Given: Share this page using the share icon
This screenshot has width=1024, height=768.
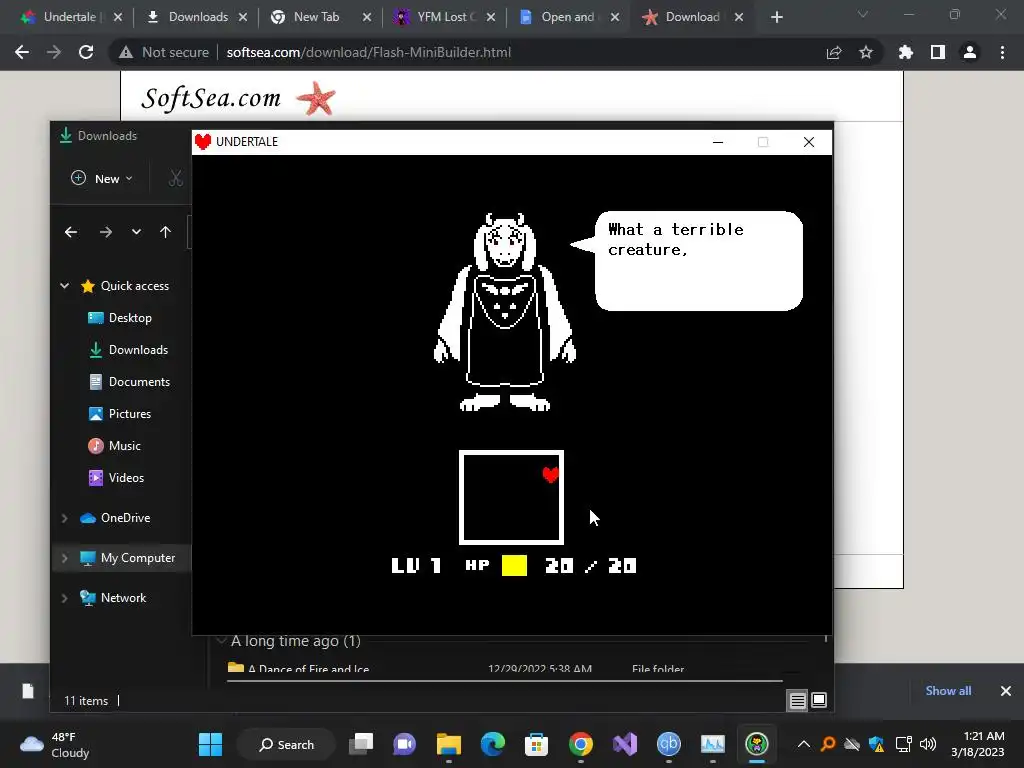Looking at the screenshot, I should click(834, 52).
